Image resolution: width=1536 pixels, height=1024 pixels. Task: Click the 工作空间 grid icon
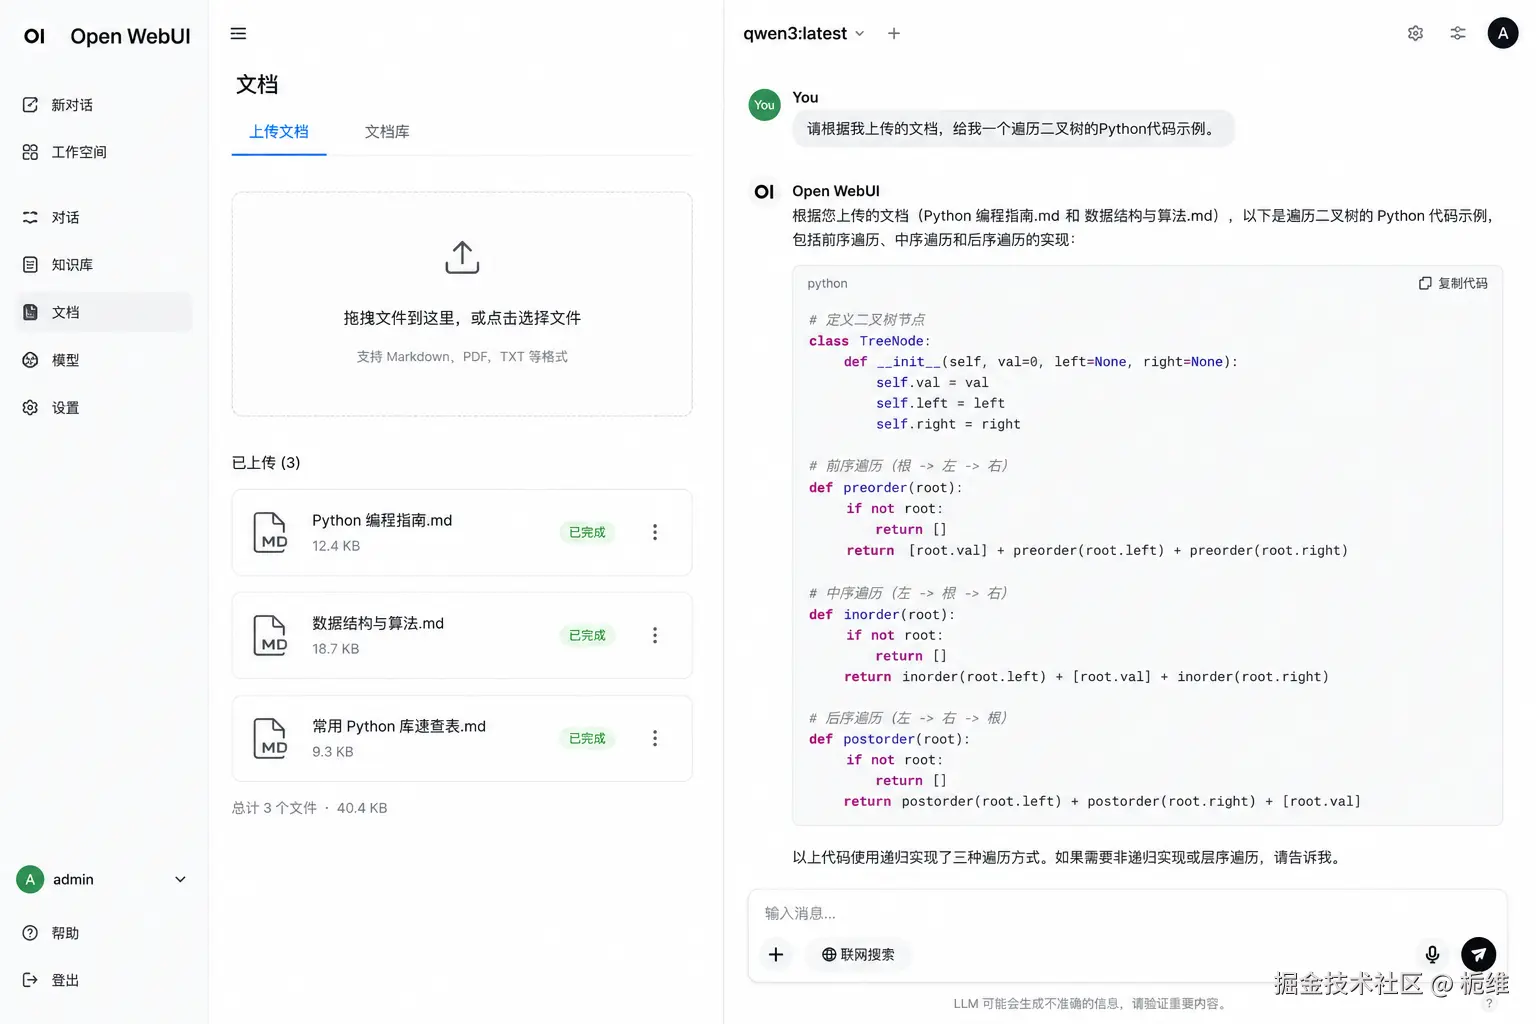click(30, 152)
